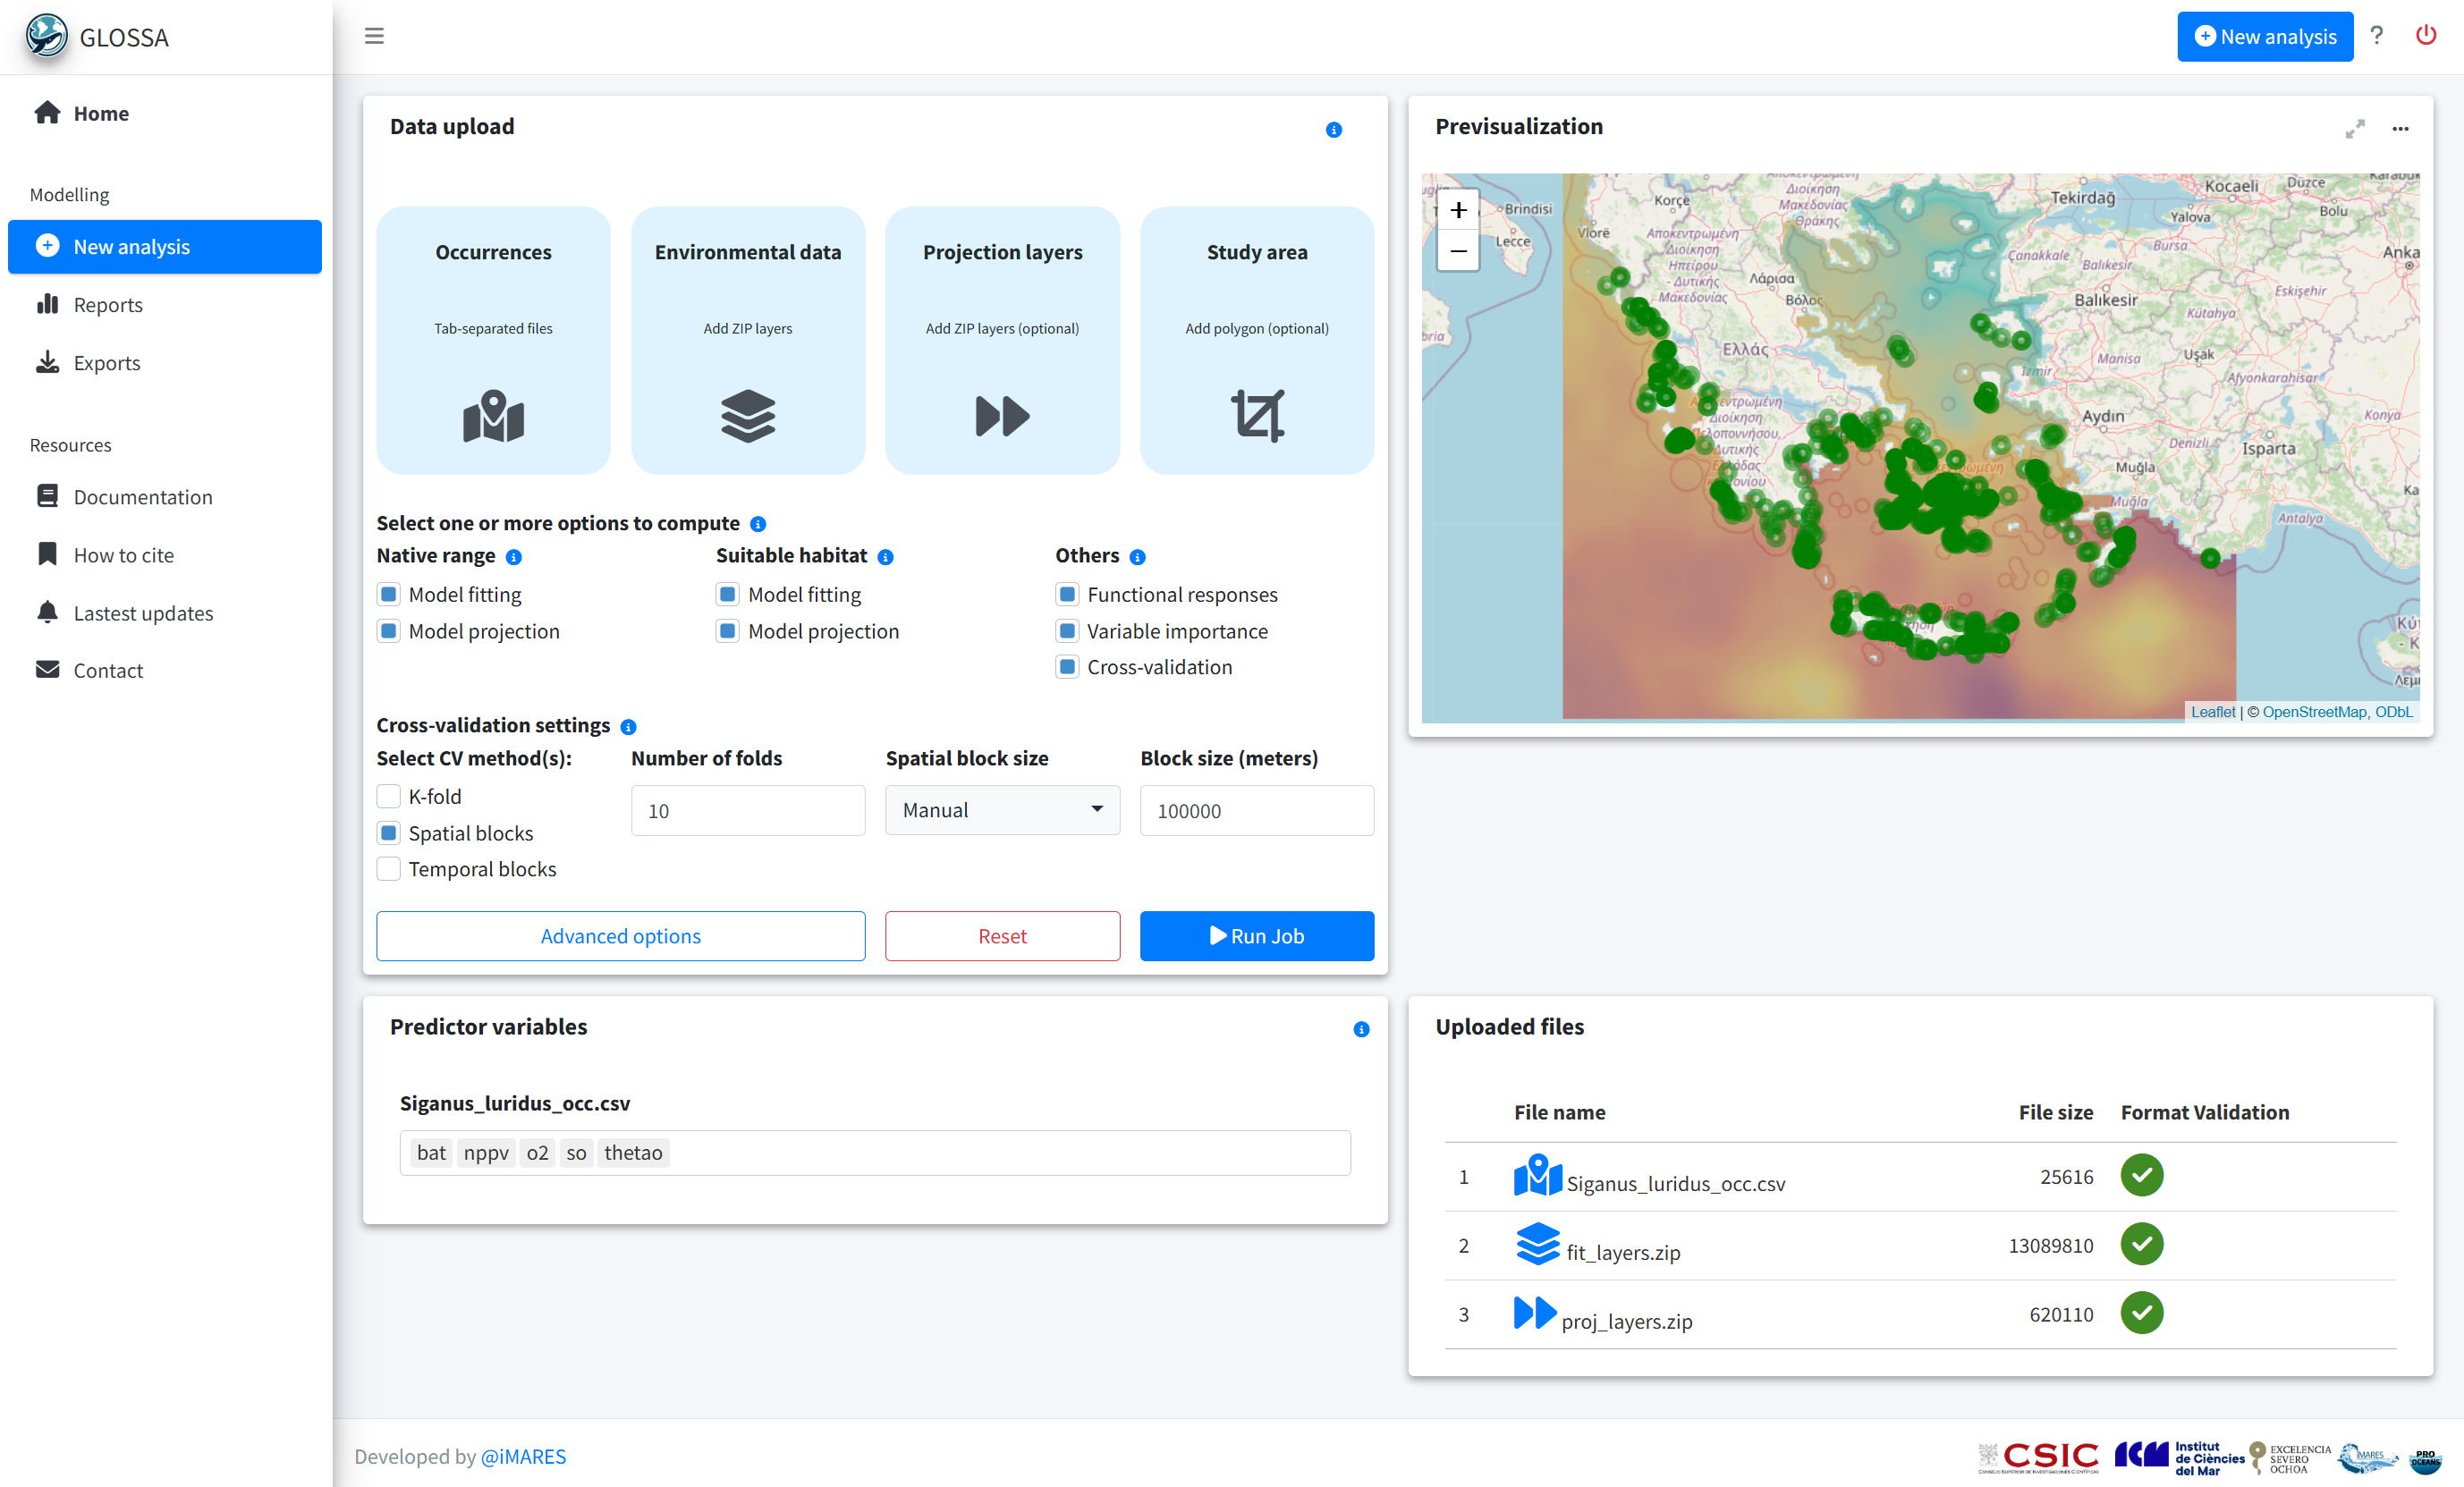
Task: Click the Run Job button
Action: point(1257,936)
